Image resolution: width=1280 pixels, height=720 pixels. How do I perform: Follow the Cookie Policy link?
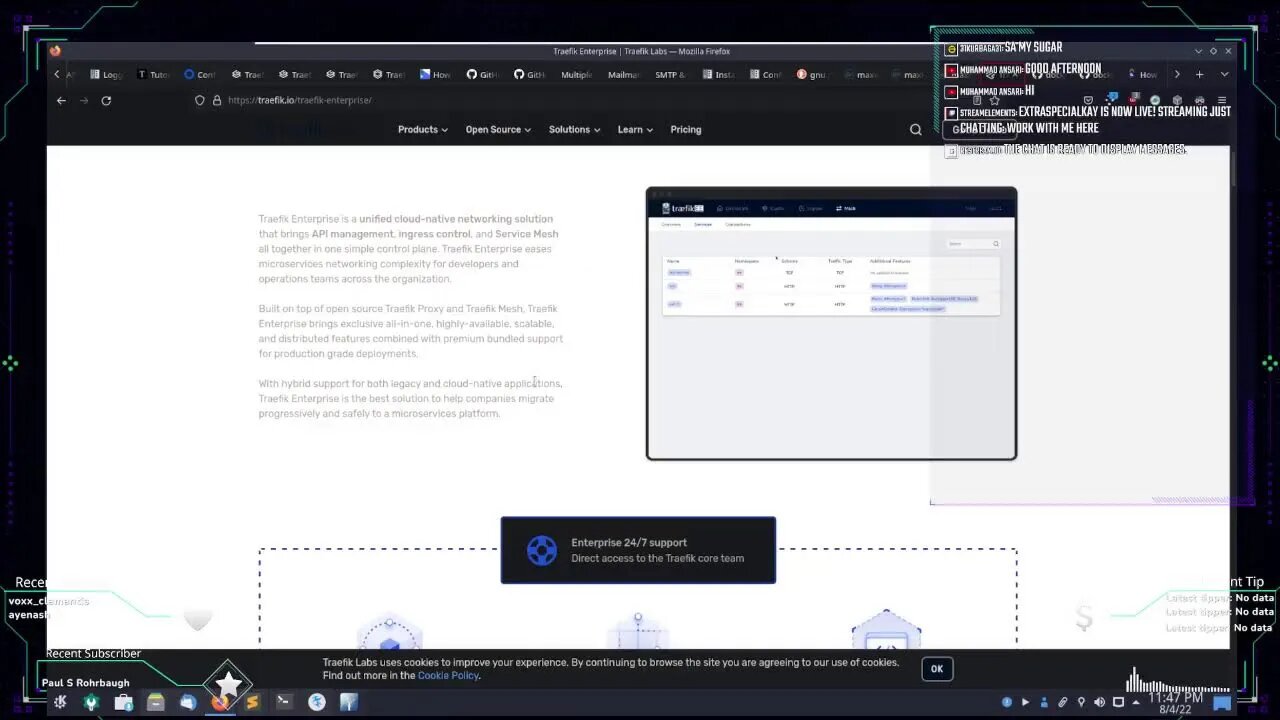(x=448, y=675)
